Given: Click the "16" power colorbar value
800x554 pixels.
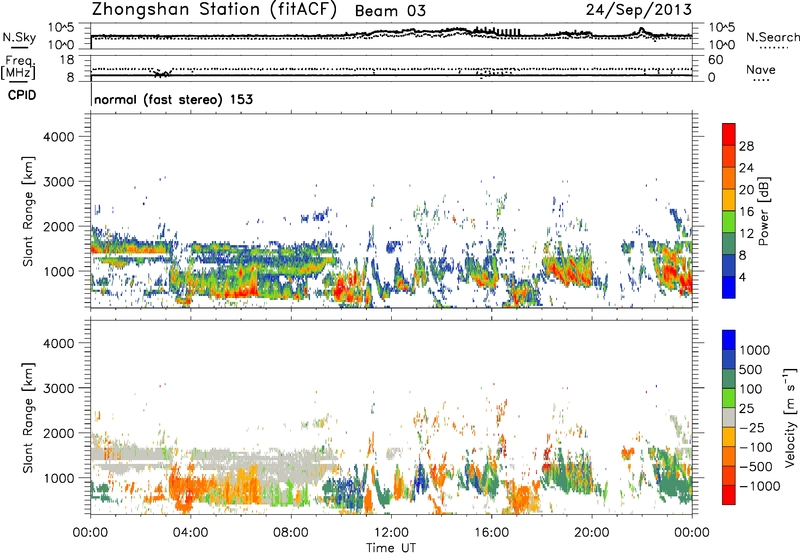Looking at the screenshot, I should (746, 212).
